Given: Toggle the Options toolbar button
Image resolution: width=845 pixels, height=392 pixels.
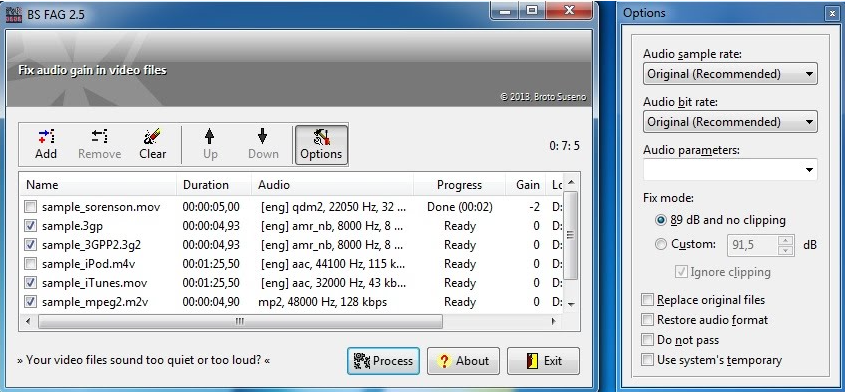Looking at the screenshot, I should click(x=321, y=145).
